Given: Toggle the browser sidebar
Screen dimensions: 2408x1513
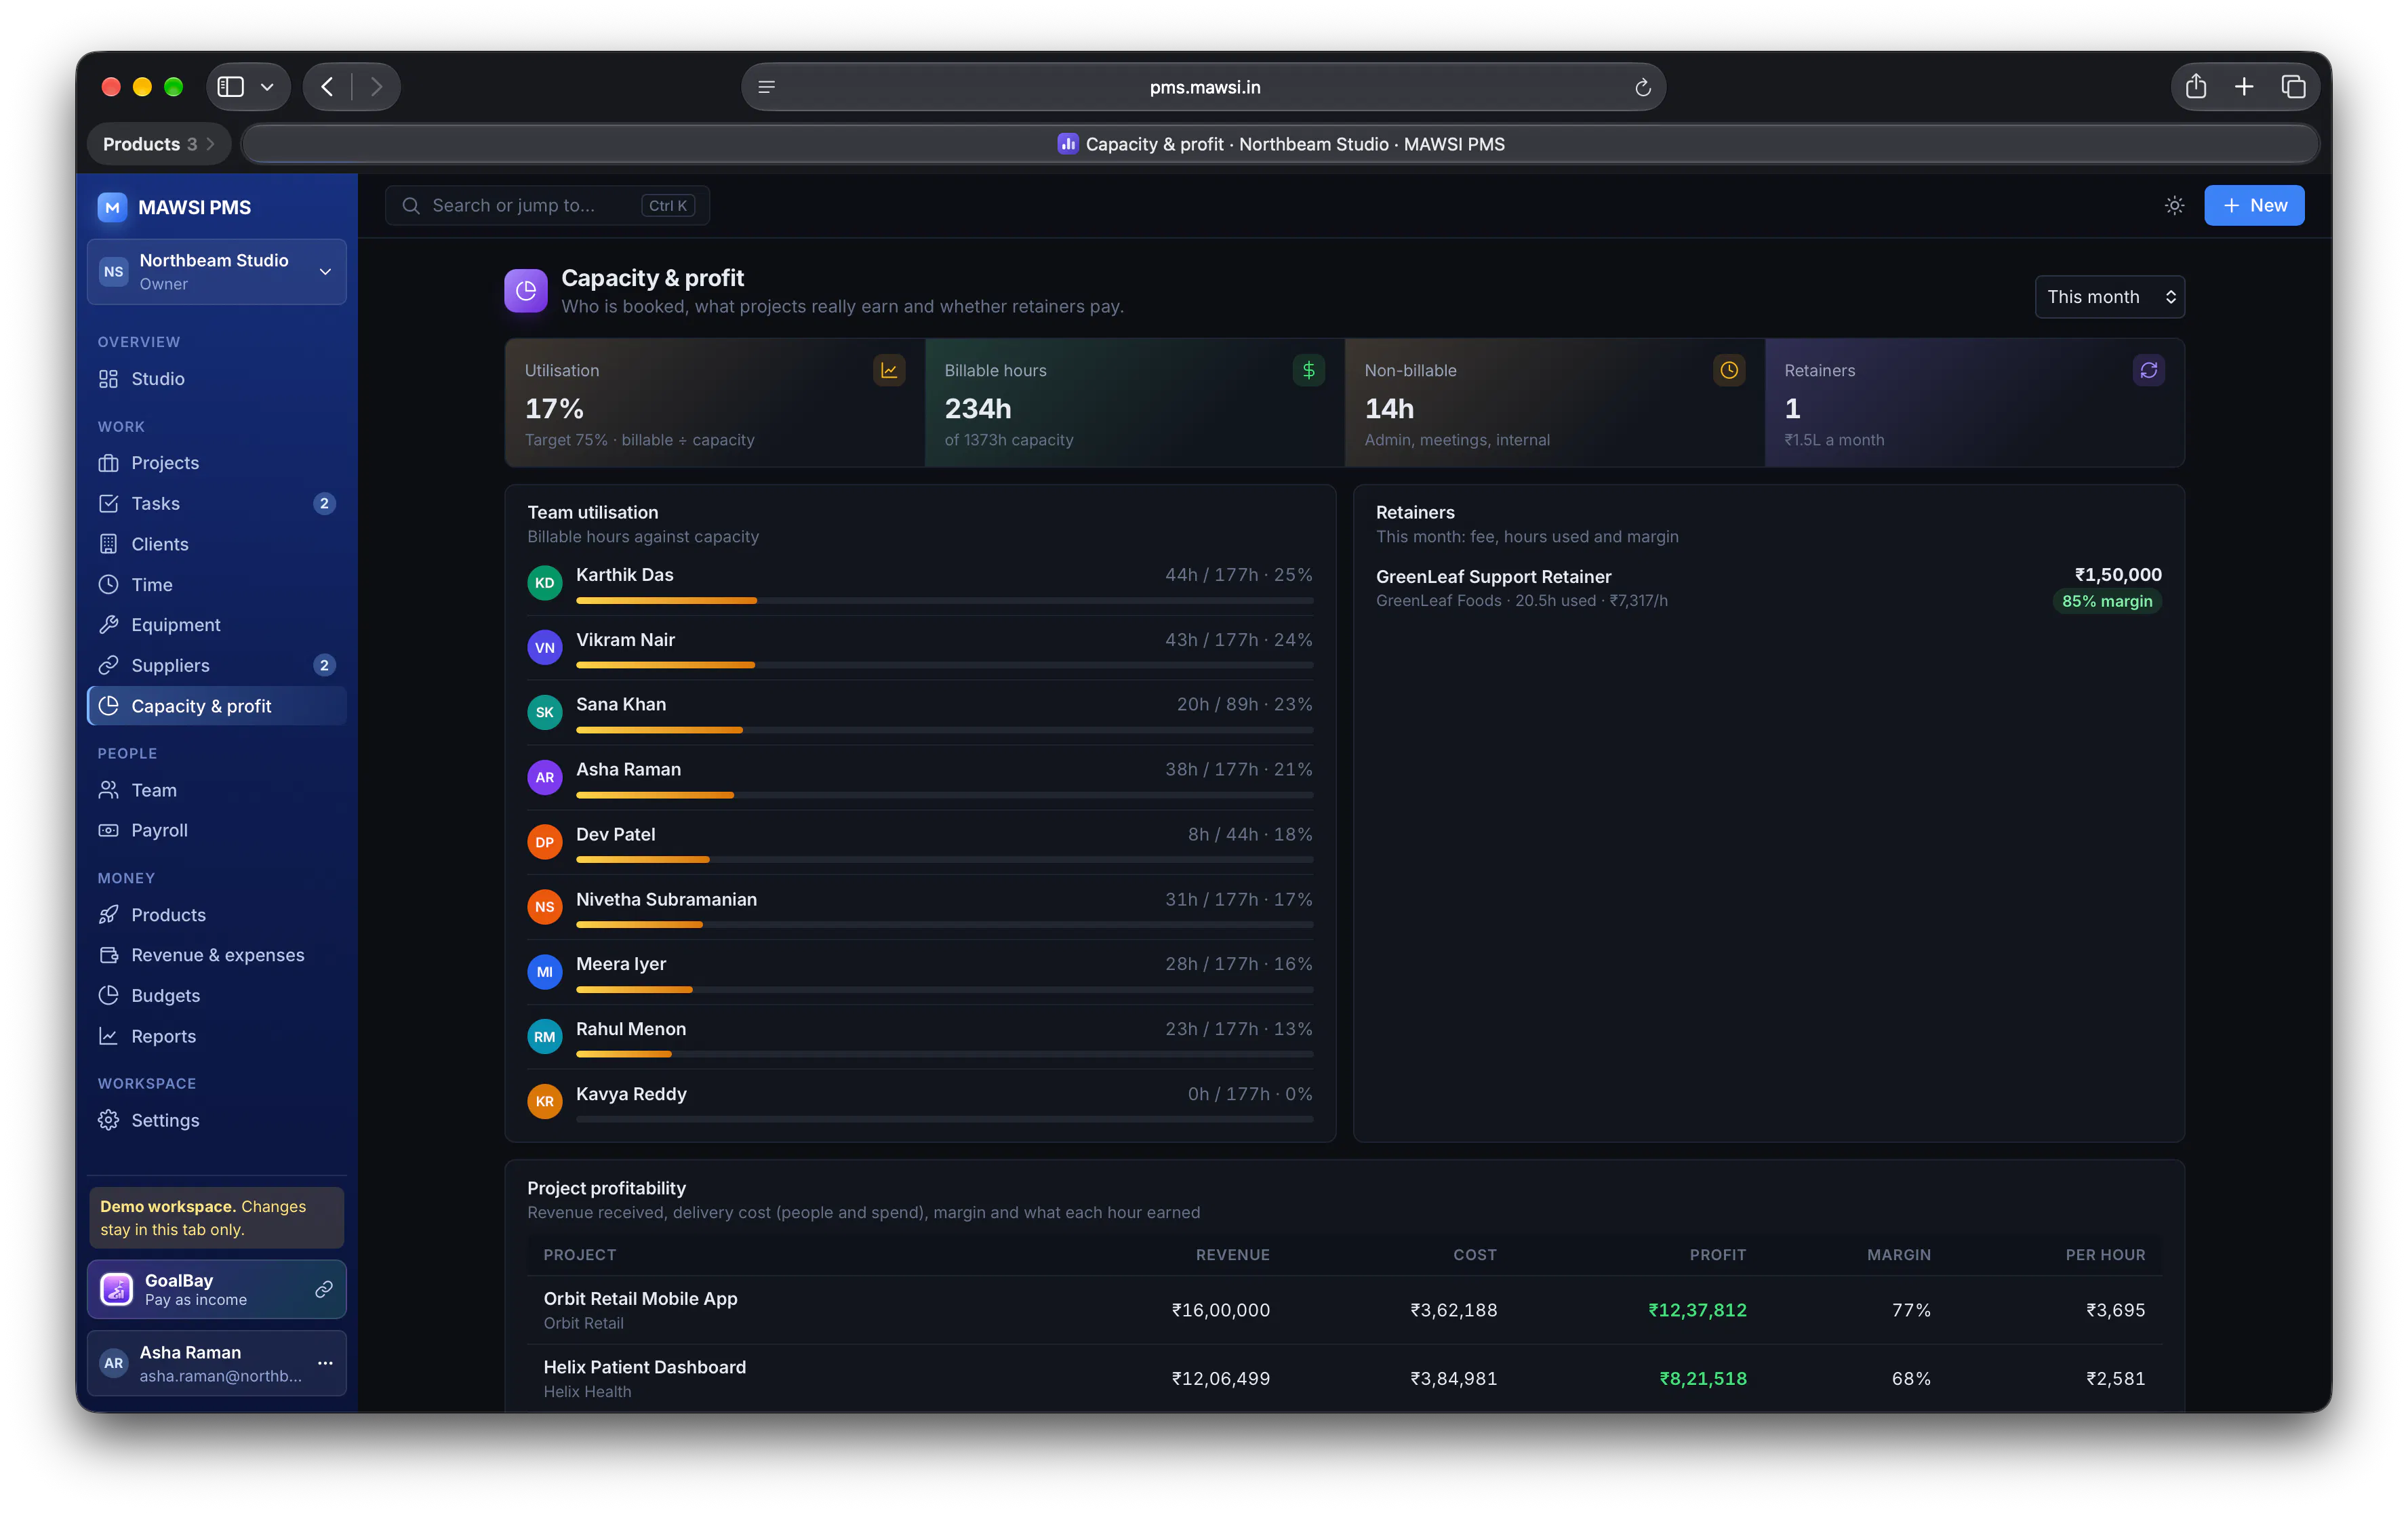Looking at the screenshot, I should coord(231,87).
